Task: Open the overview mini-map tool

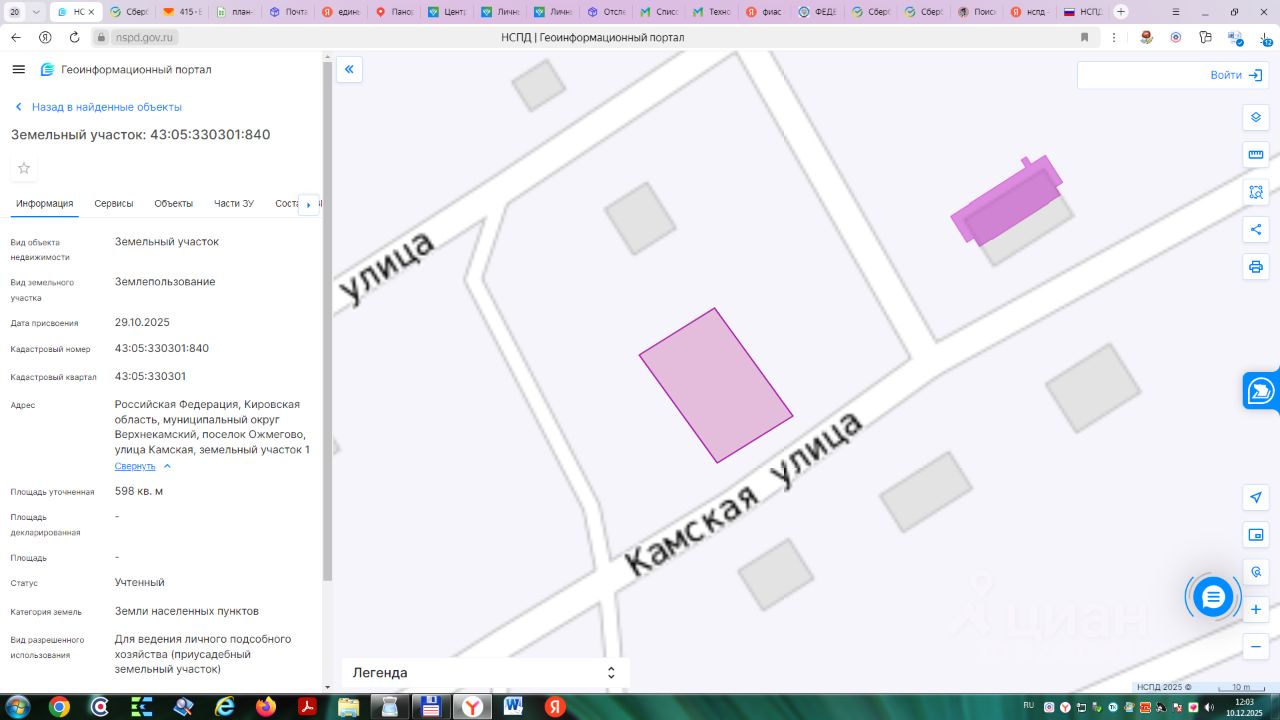Action: coord(1256,535)
